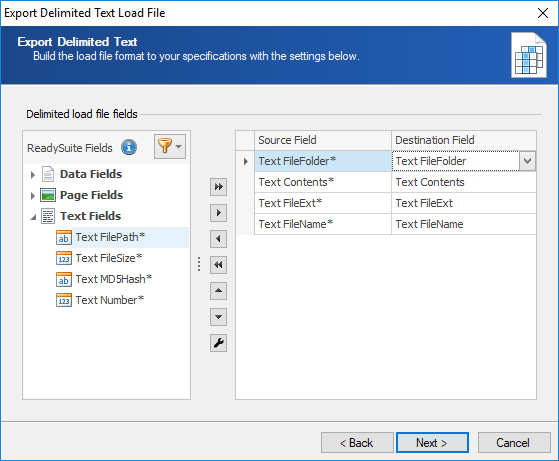Select the Text Contents* source row

(x=323, y=182)
